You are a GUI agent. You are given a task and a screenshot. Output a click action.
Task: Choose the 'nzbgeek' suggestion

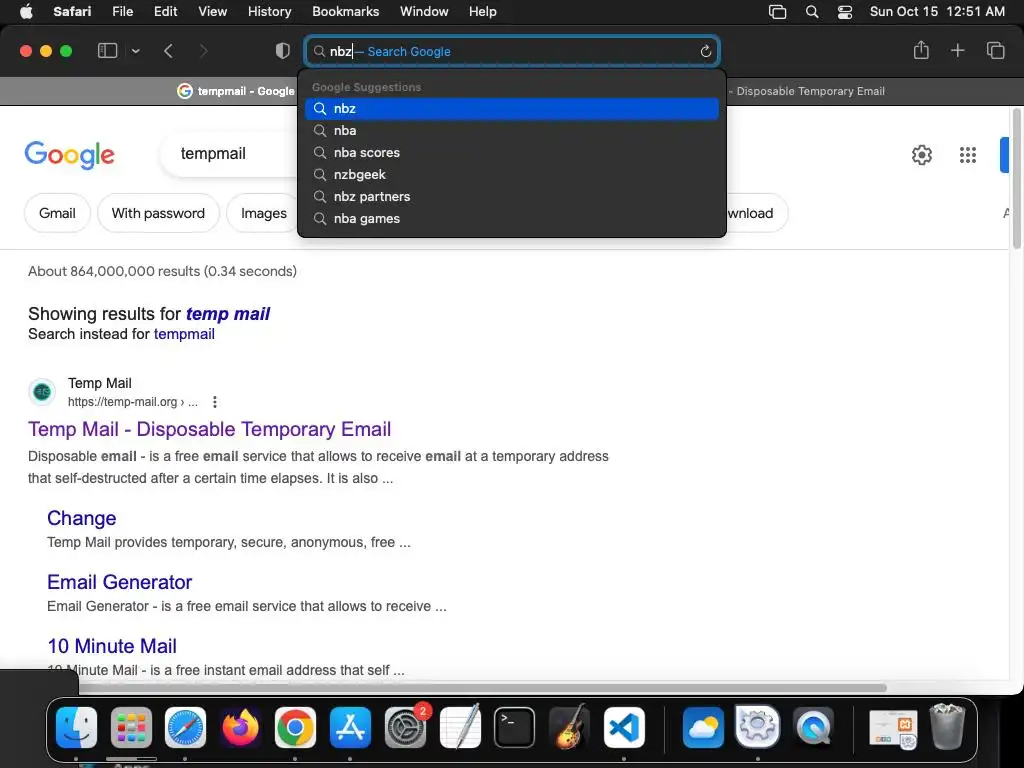(x=512, y=174)
